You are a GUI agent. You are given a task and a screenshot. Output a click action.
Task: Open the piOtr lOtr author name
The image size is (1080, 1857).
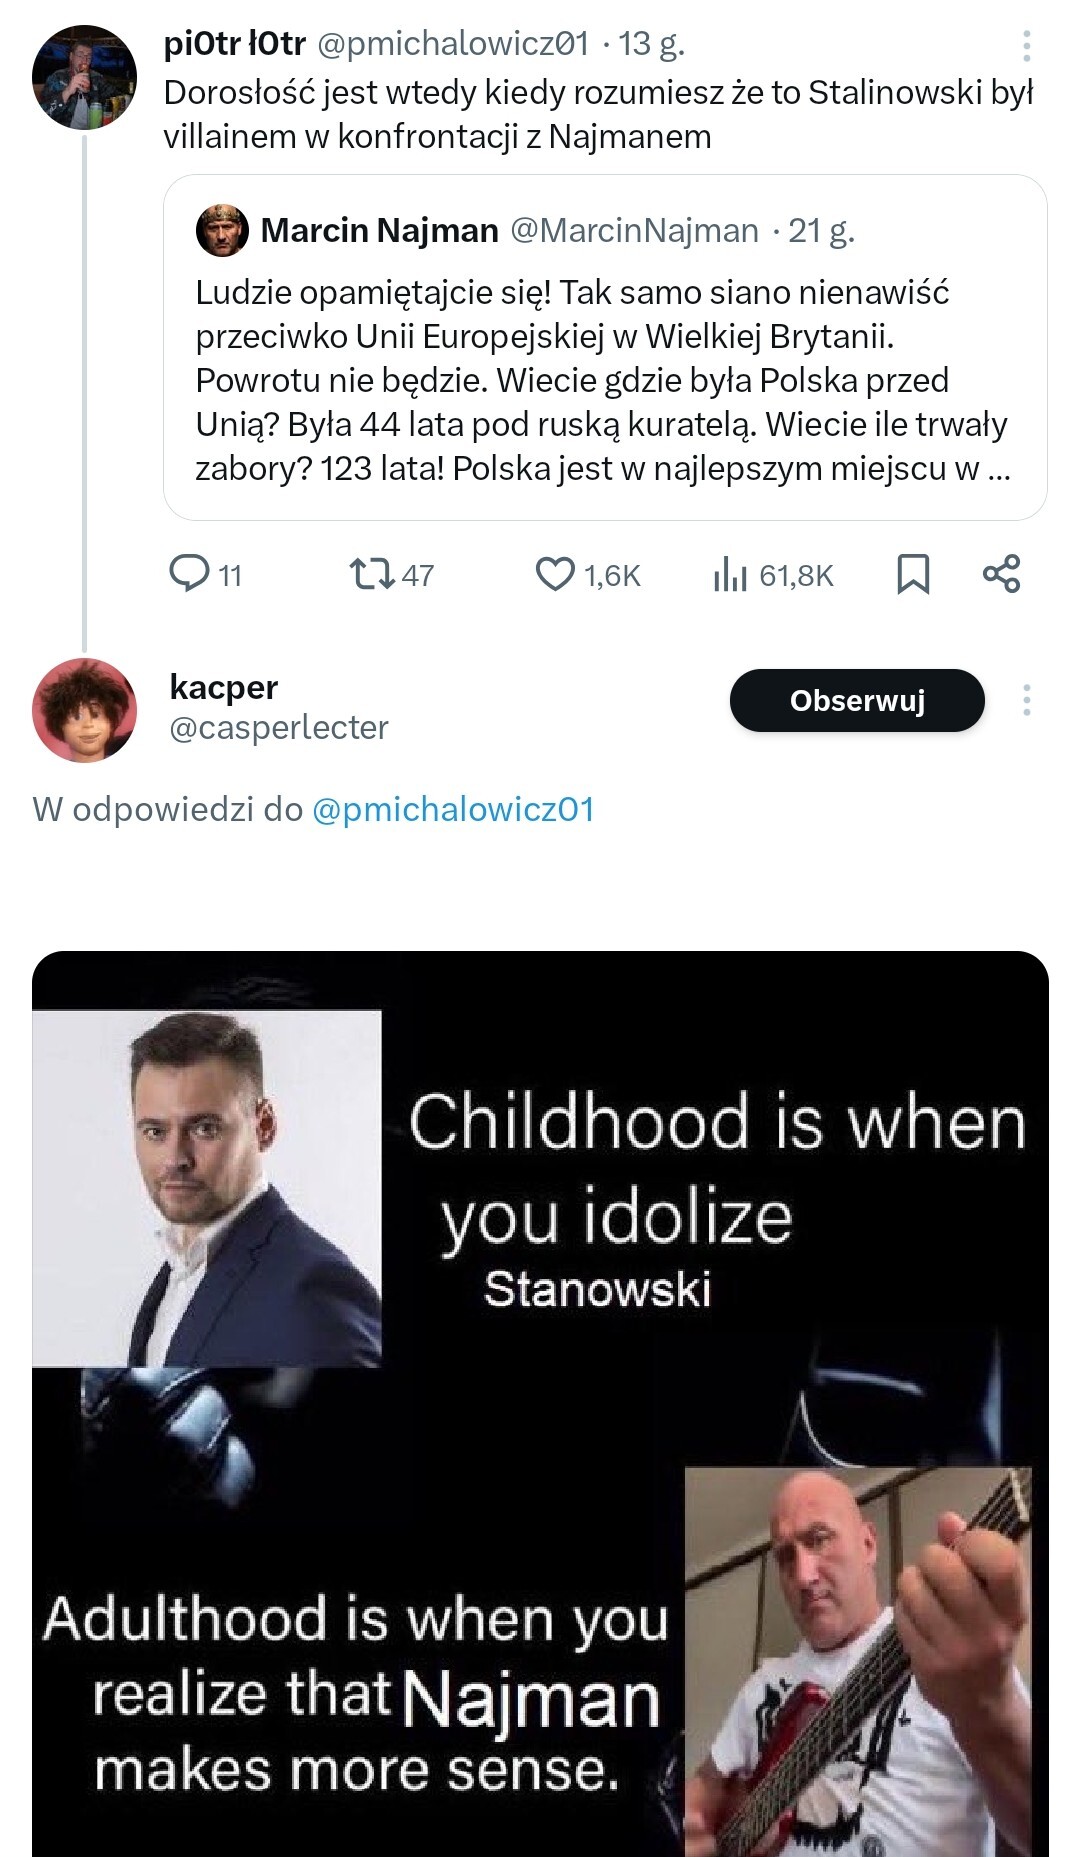(234, 43)
